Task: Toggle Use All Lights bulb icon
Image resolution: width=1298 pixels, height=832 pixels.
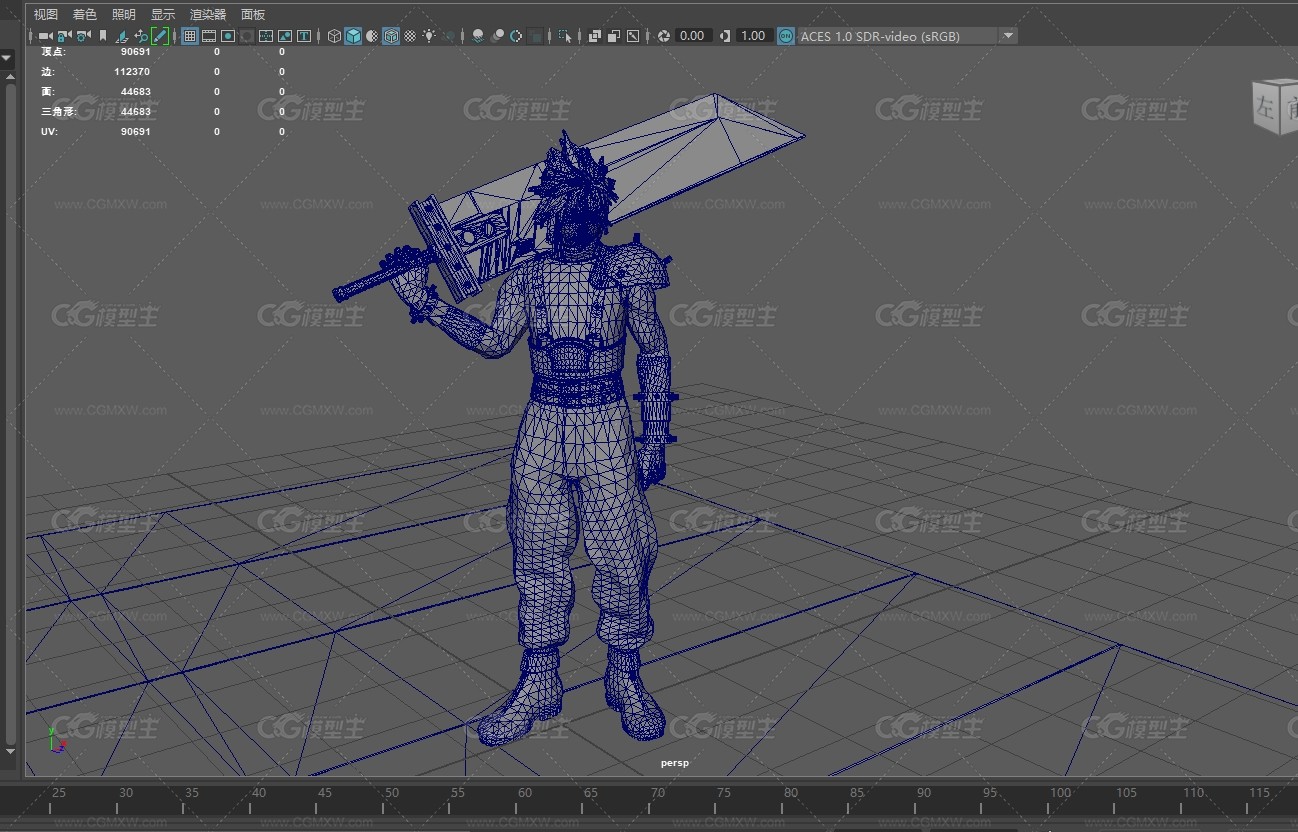Action: [x=429, y=36]
